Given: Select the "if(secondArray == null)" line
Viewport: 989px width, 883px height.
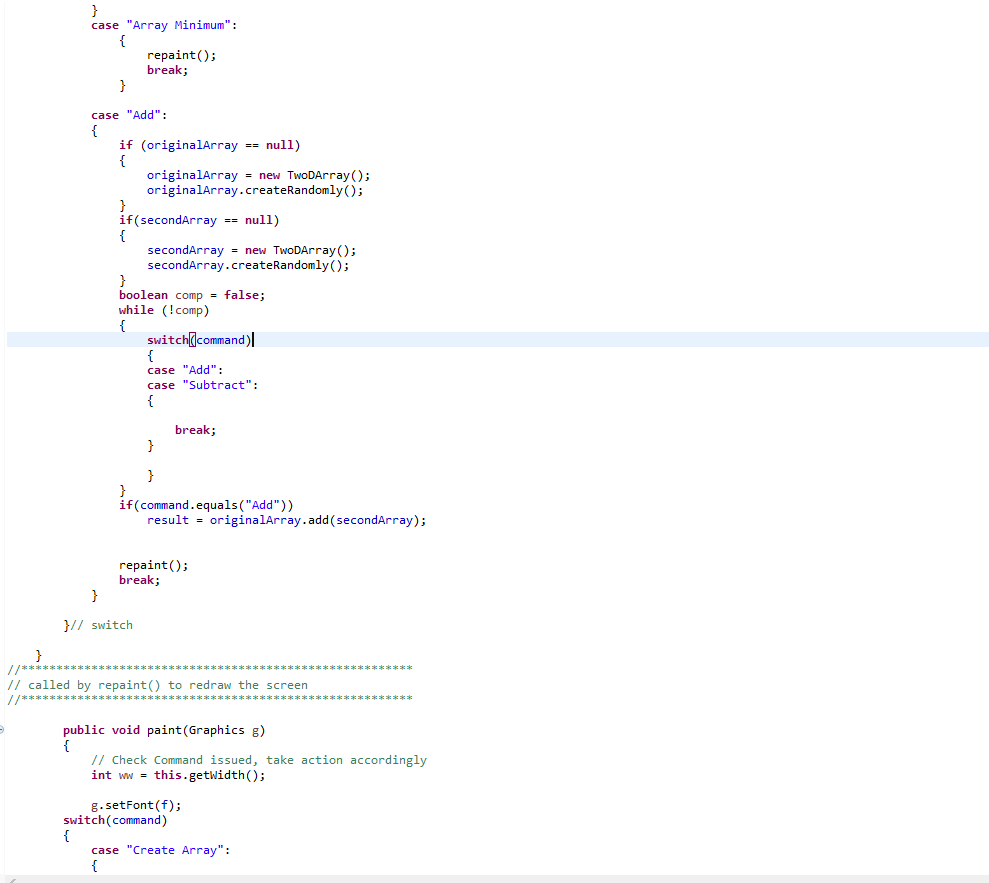Looking at the screenshot, I should point(199,220).
